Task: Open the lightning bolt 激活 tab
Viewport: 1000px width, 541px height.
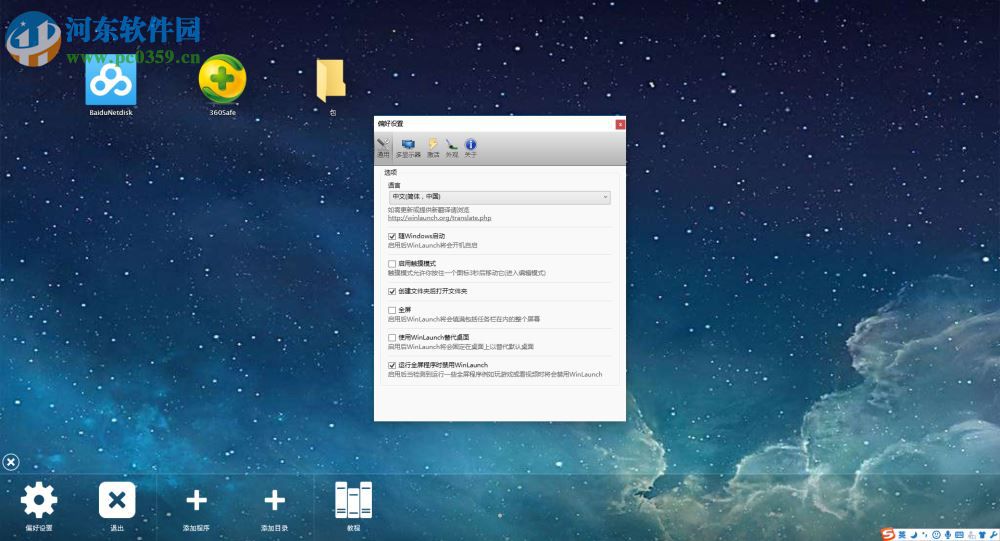Action: click(x=433, y=148)
